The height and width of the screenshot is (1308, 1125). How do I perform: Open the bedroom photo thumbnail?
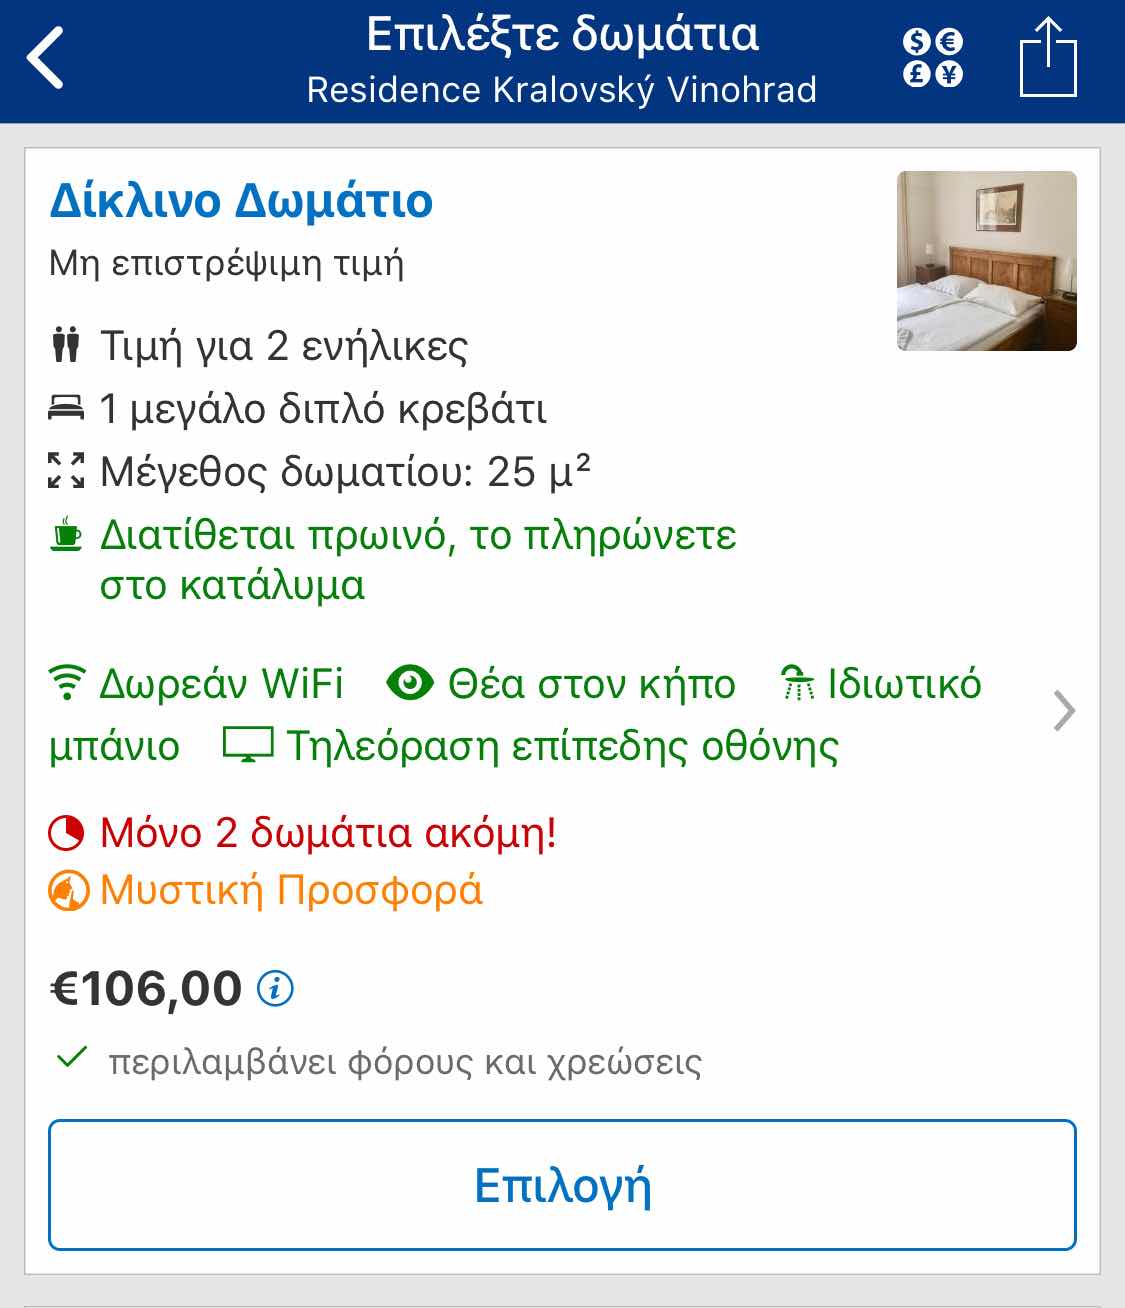point(987,261)
